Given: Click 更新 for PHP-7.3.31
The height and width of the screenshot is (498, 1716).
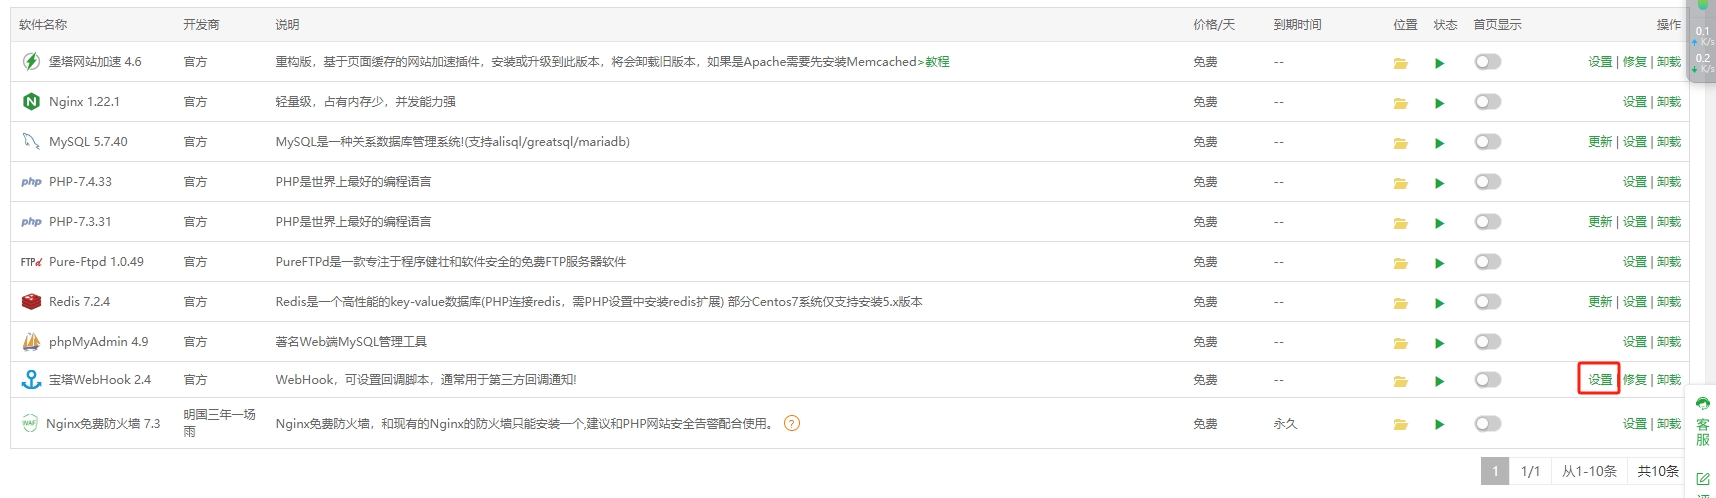Looking at the screenshot, I should tap(1600, 222).
